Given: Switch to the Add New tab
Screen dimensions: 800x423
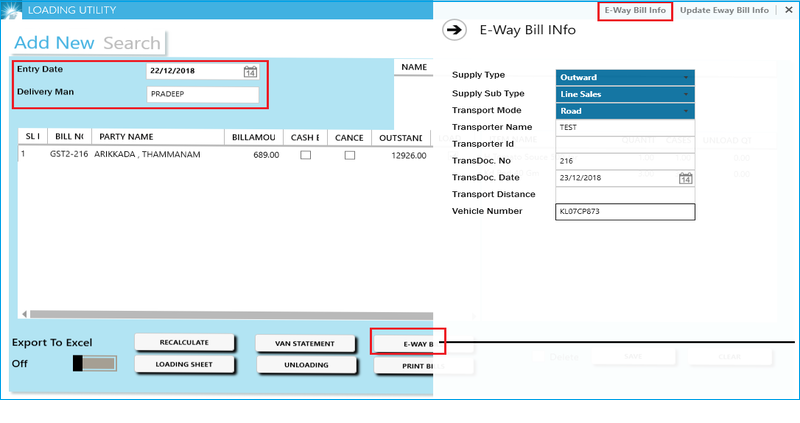Looking at the screenshot, I should coord(54,43).
